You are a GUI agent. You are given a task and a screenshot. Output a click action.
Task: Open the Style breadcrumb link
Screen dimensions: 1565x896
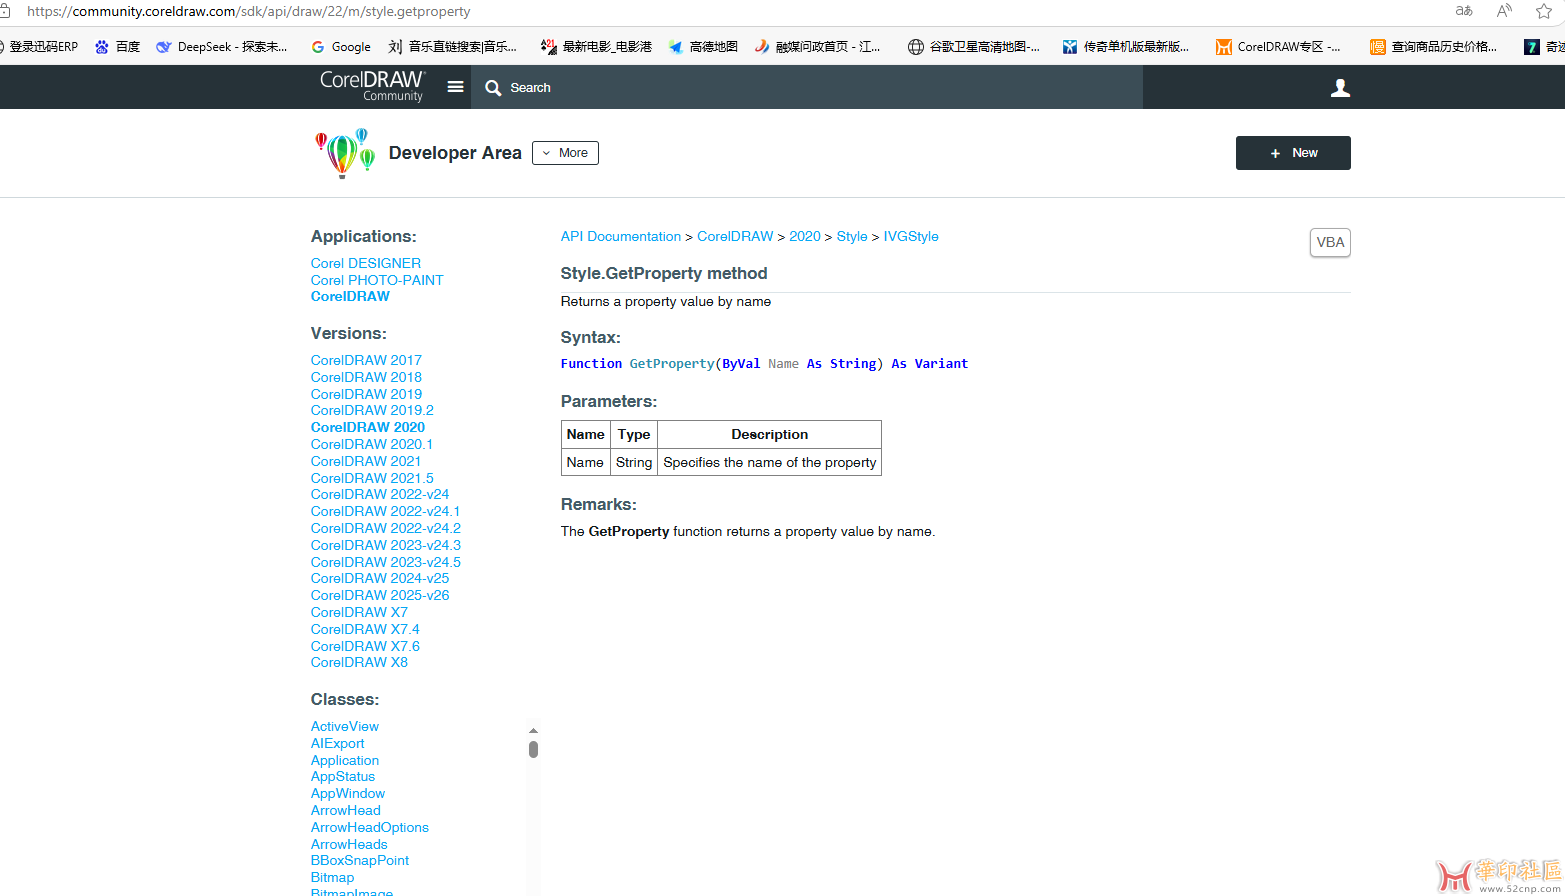[x=852, y=237]
